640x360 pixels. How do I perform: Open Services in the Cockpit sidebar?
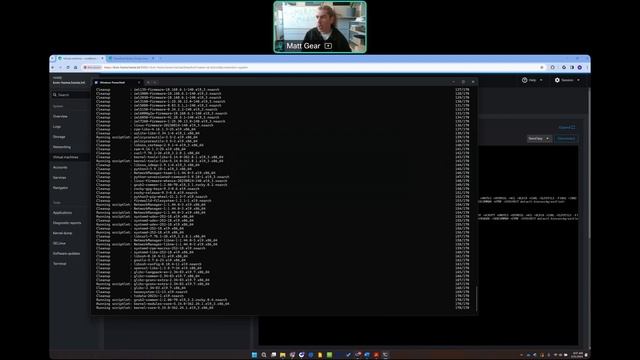(x=60, y=178)
